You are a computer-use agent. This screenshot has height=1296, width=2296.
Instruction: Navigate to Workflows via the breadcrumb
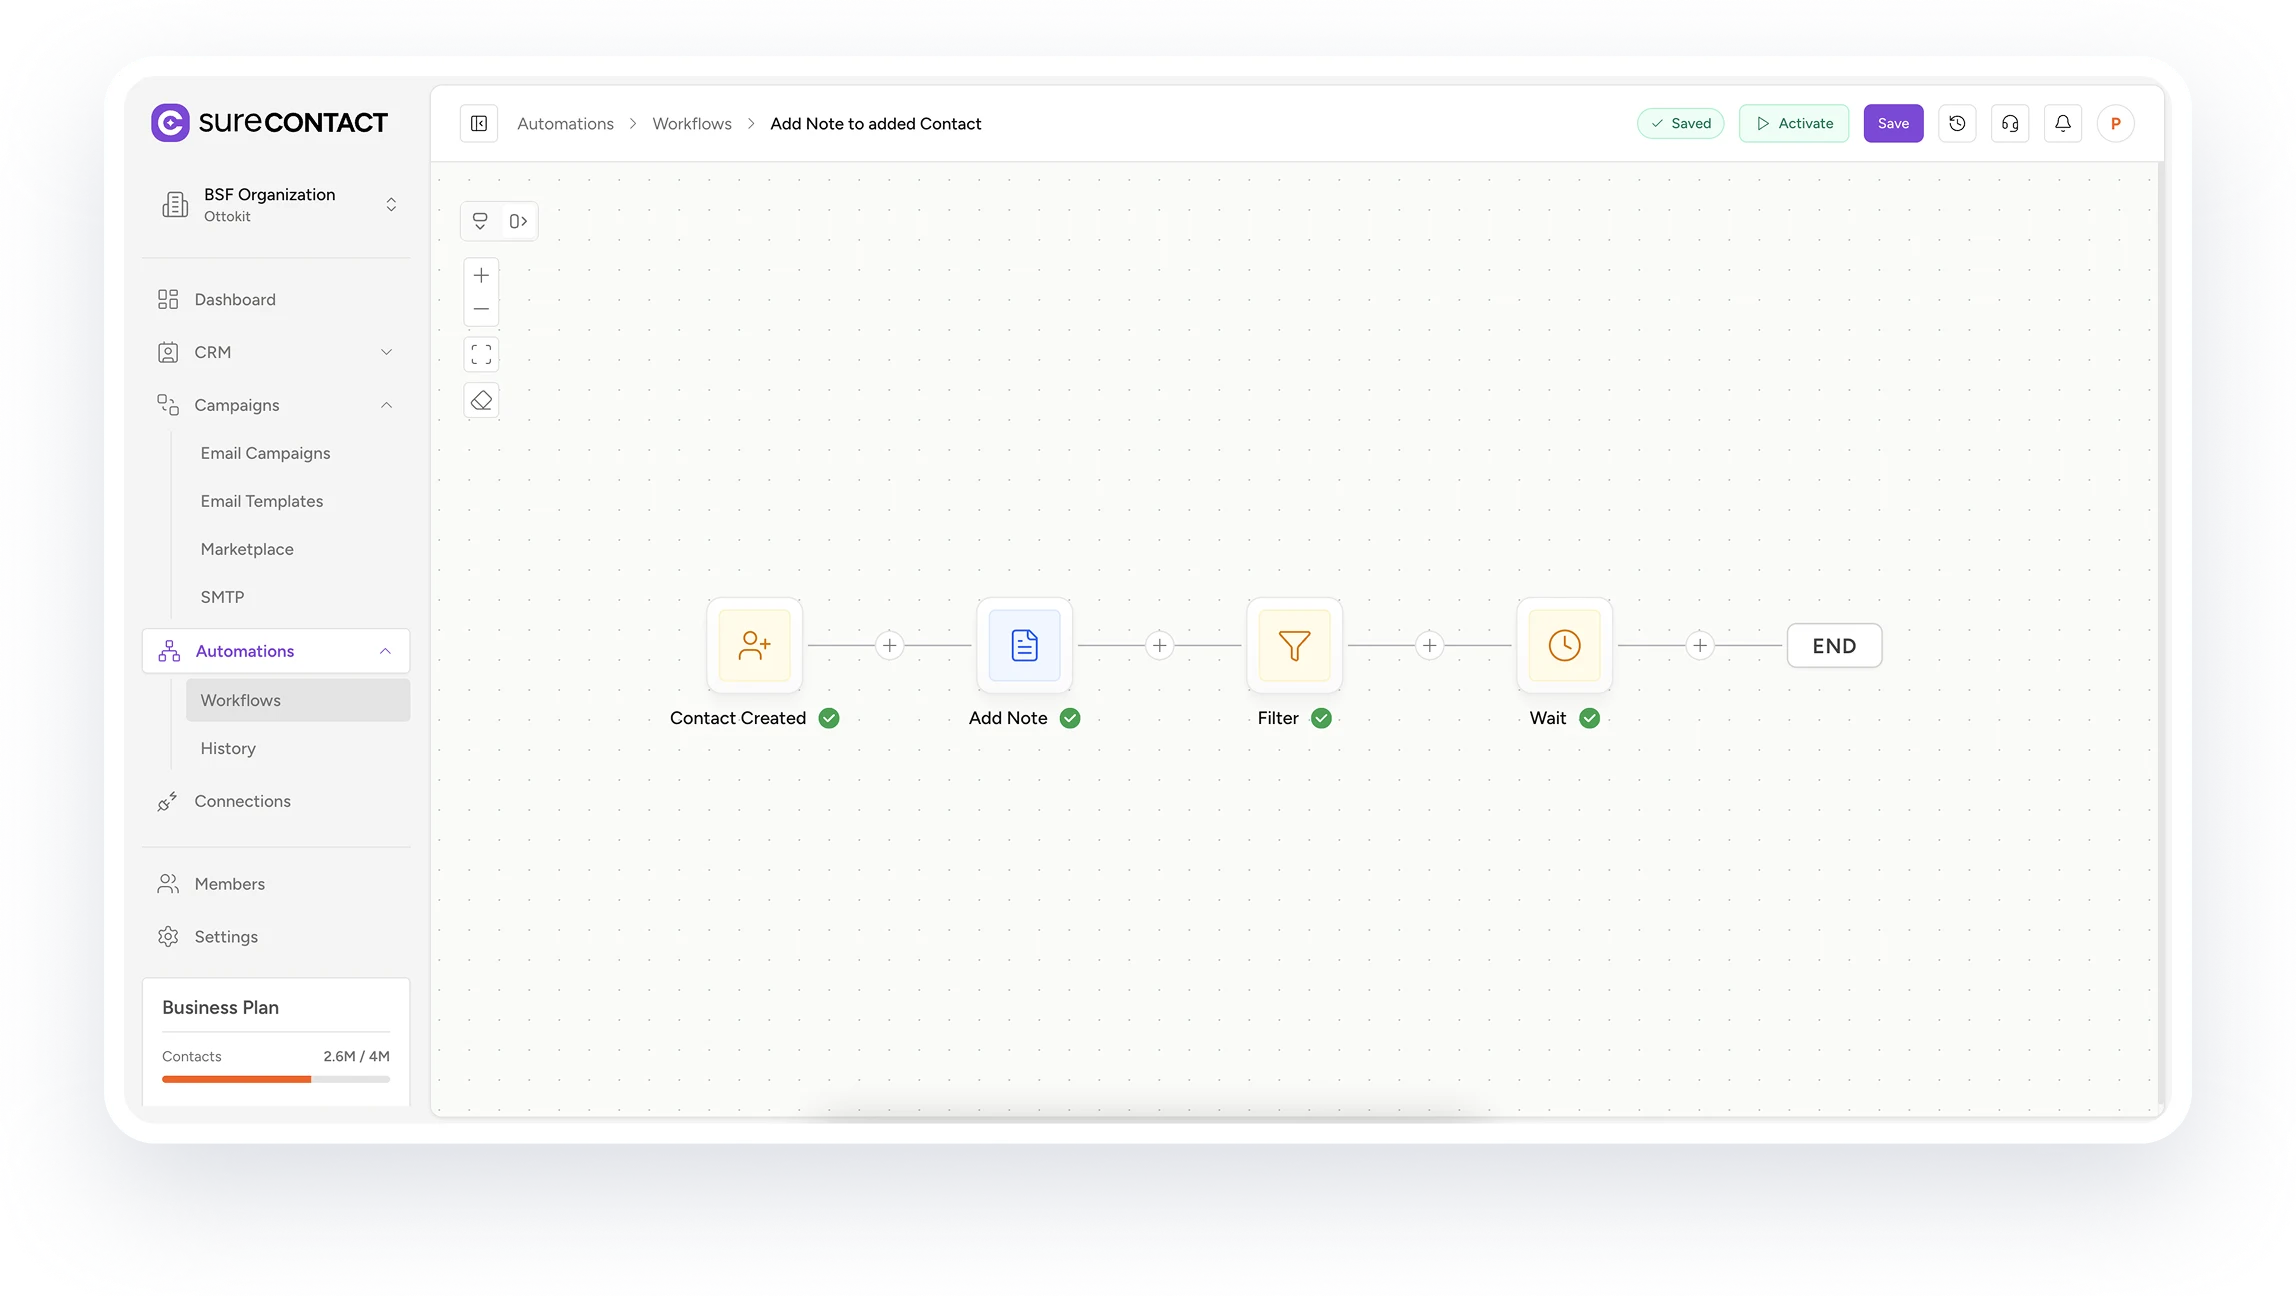691,123
